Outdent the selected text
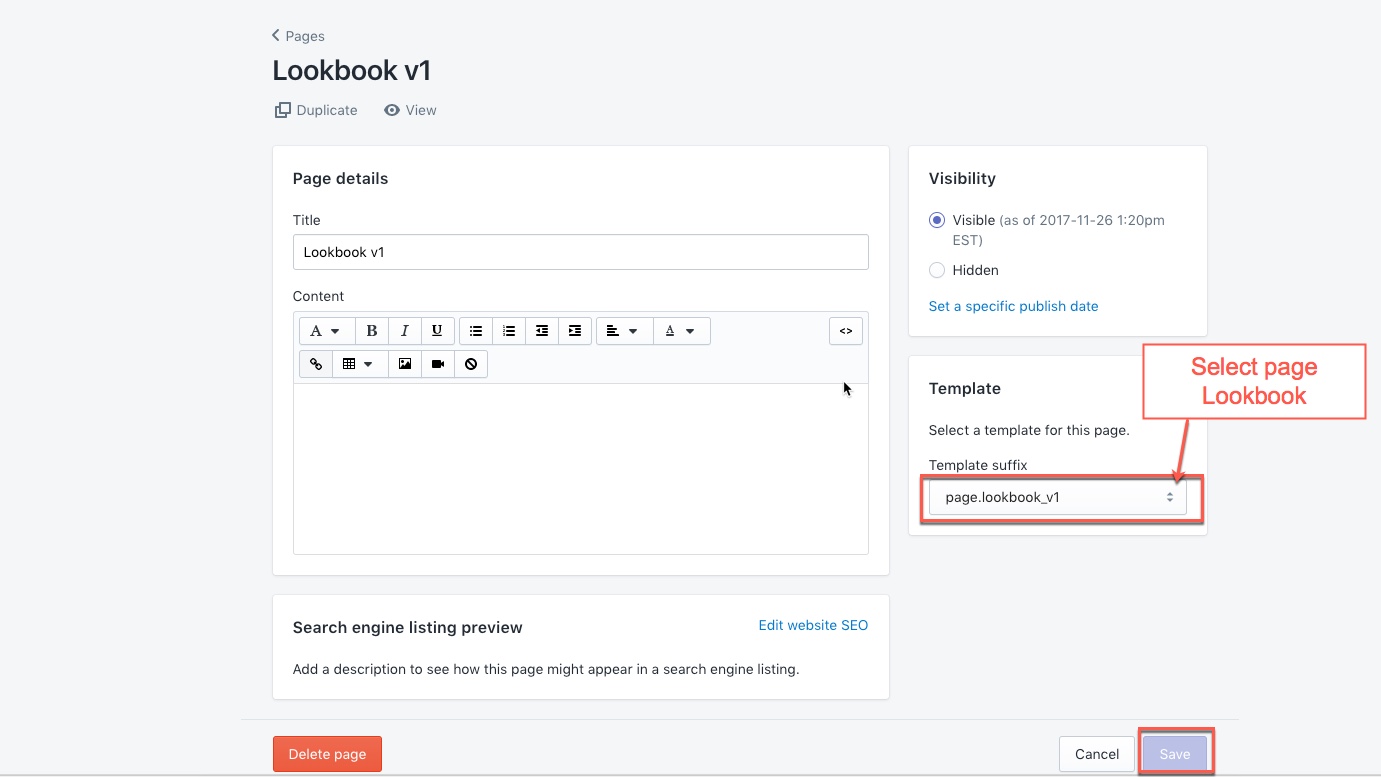The image size is (1381, 777). click(542, 331)
